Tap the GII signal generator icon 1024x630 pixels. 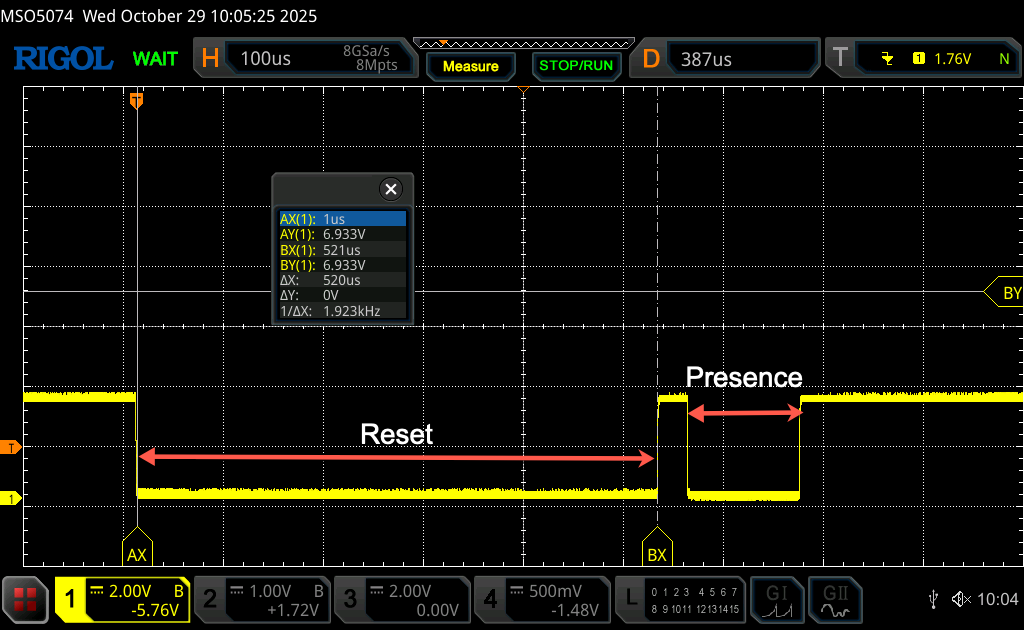pos(835,599)
